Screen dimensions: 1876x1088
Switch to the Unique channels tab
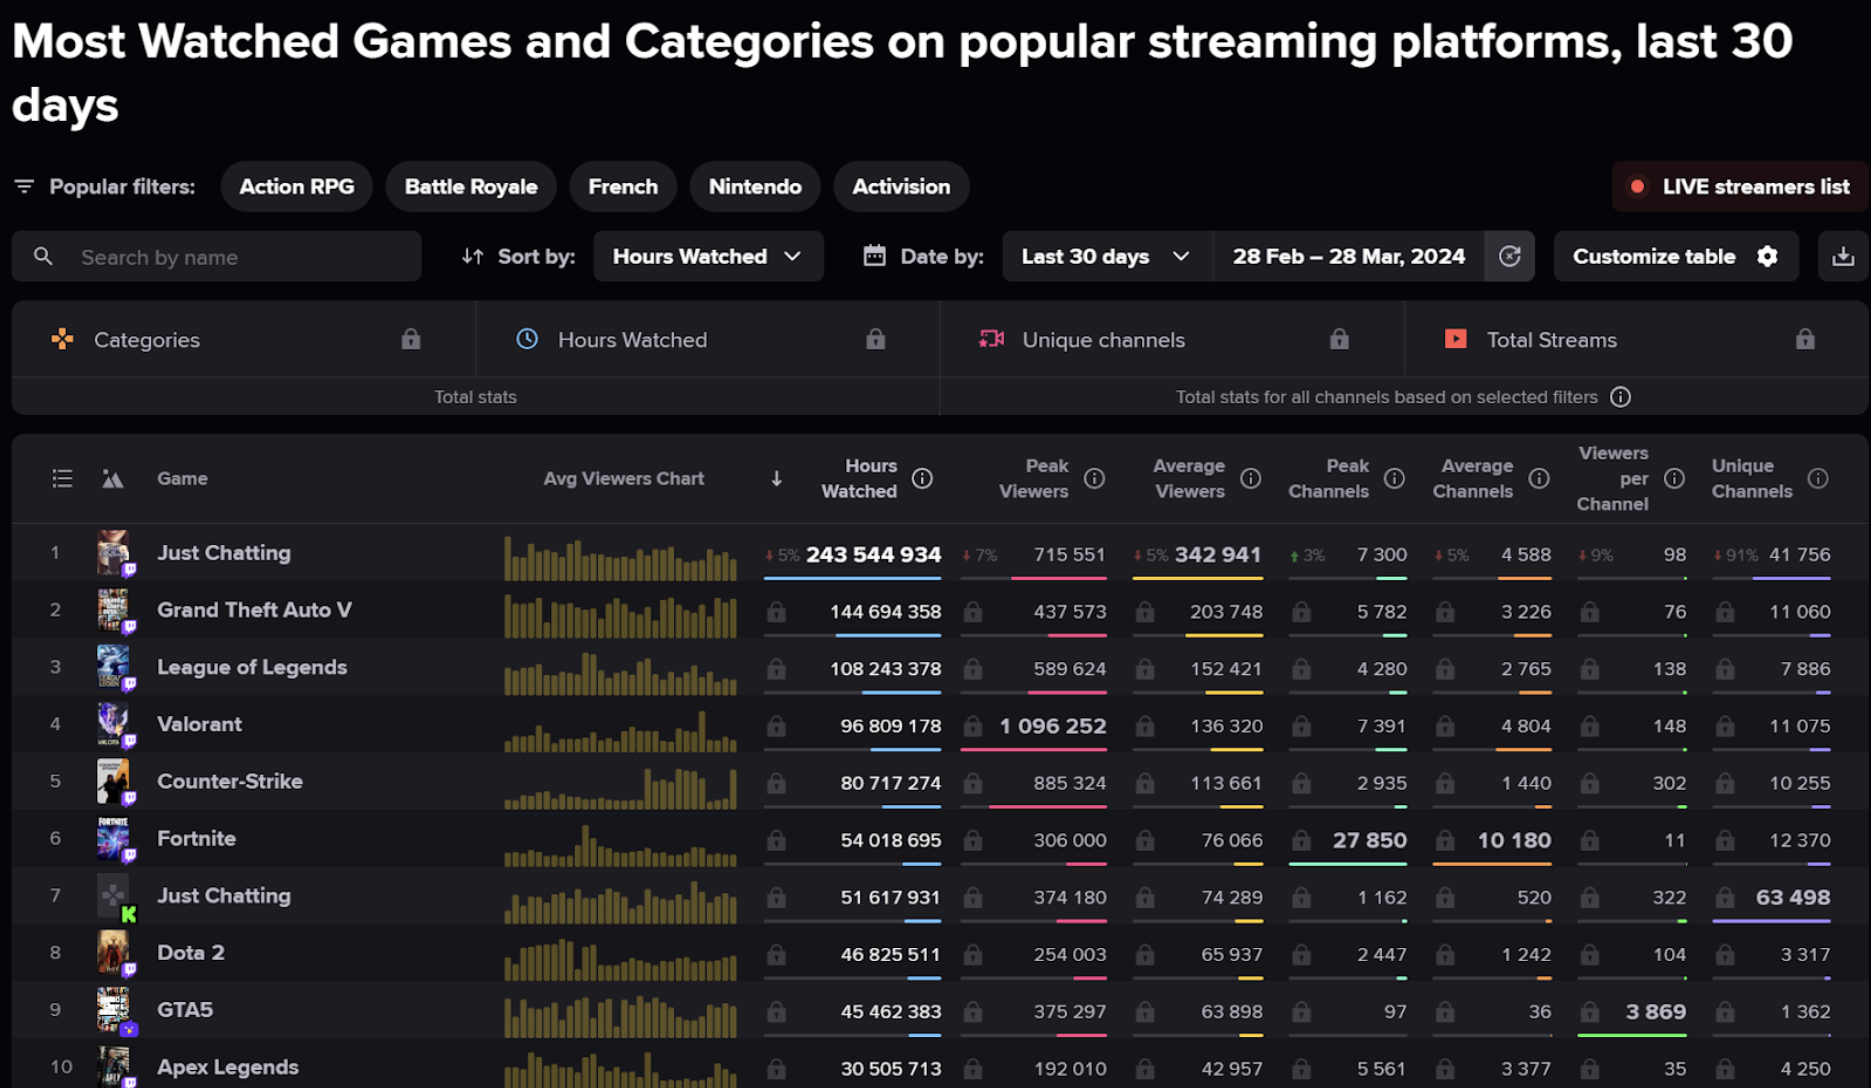[1102, 339]
